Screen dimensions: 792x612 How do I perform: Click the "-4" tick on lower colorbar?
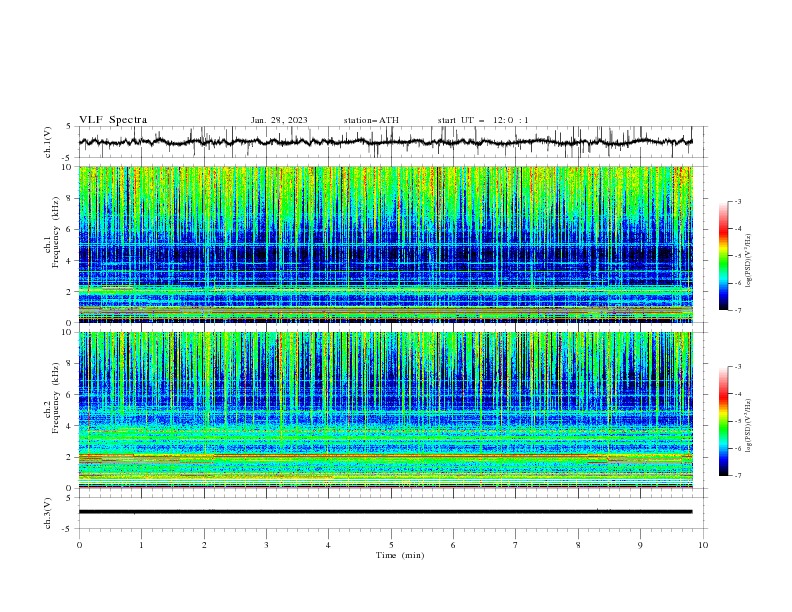(738, 394)
